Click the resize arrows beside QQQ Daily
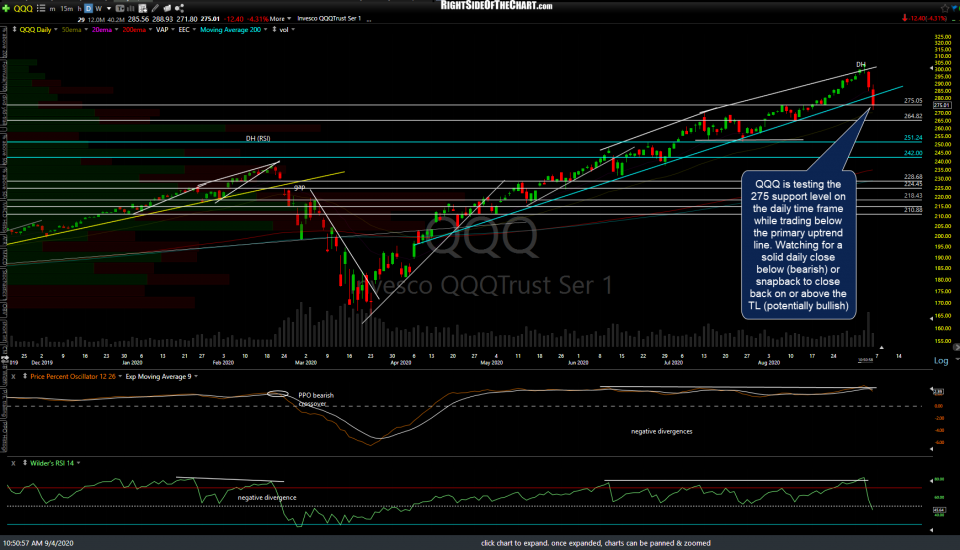 pos(14,29)
